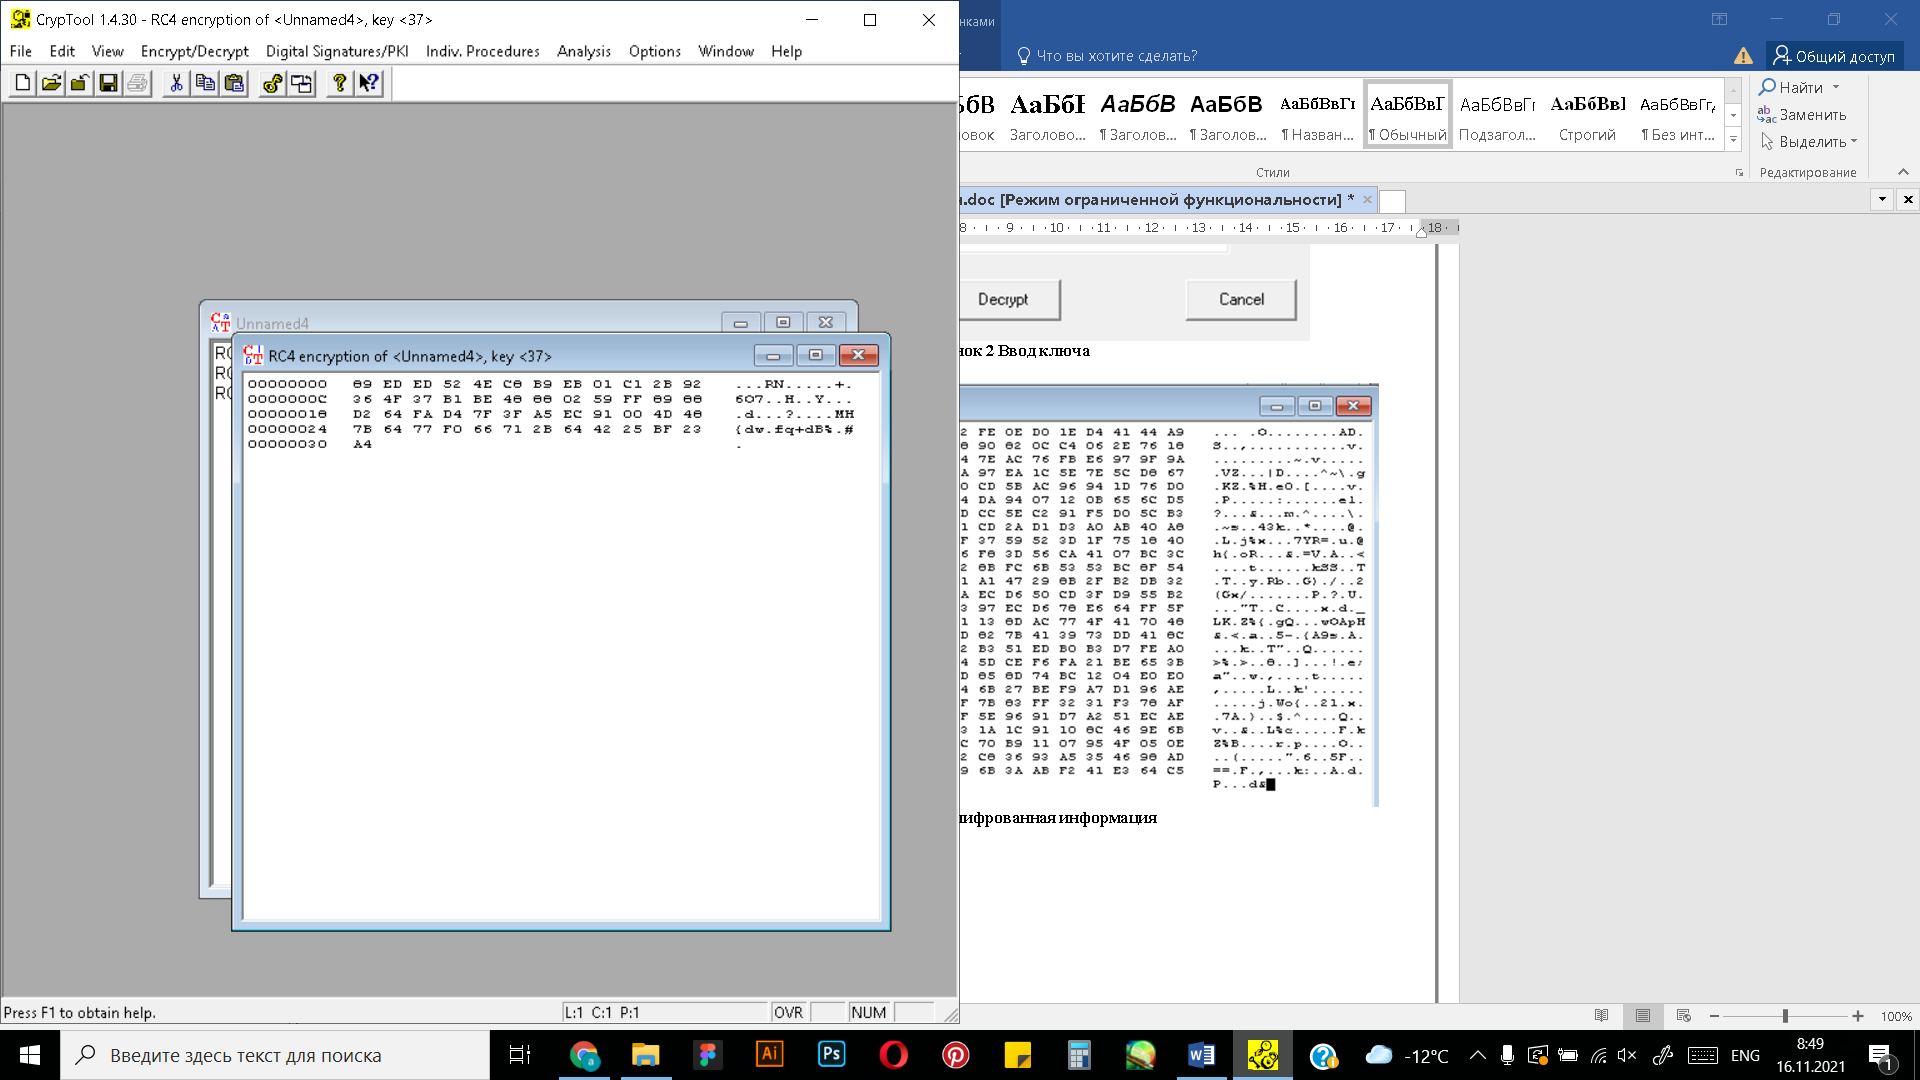Open Calculator from the taskbar

(1078, 1055)
